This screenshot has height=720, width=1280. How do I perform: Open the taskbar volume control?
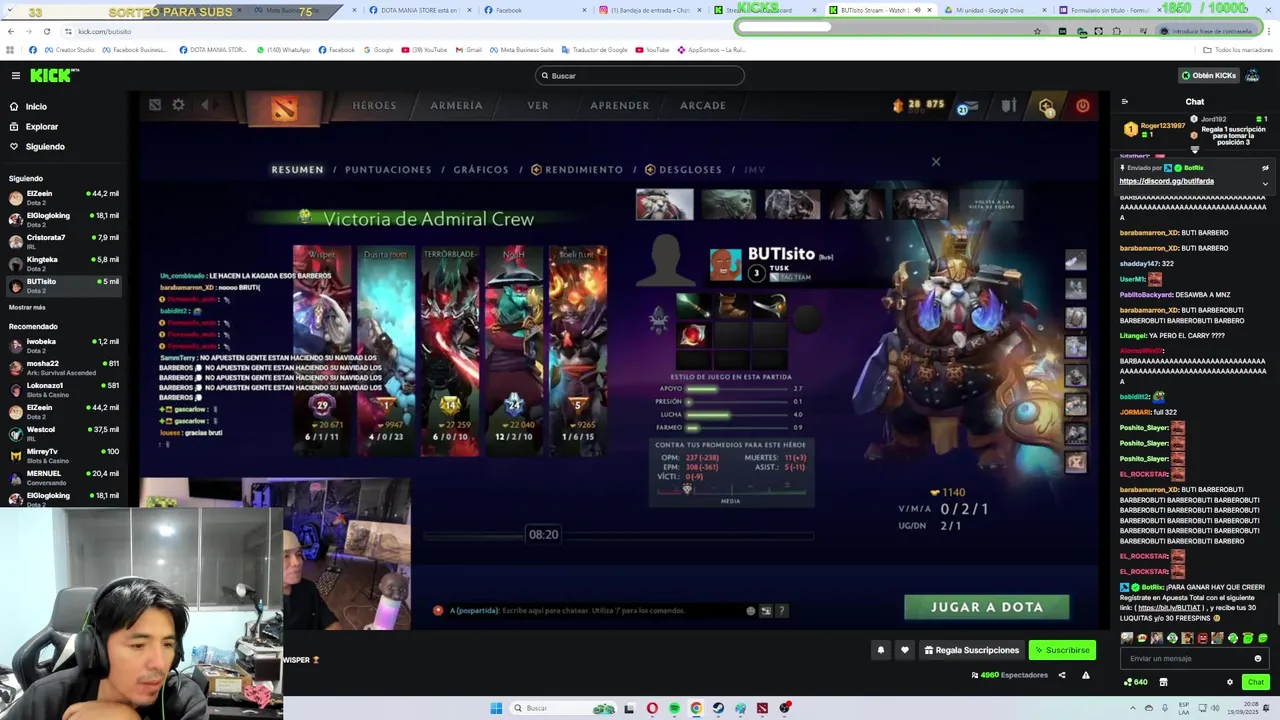(1213, 708)
